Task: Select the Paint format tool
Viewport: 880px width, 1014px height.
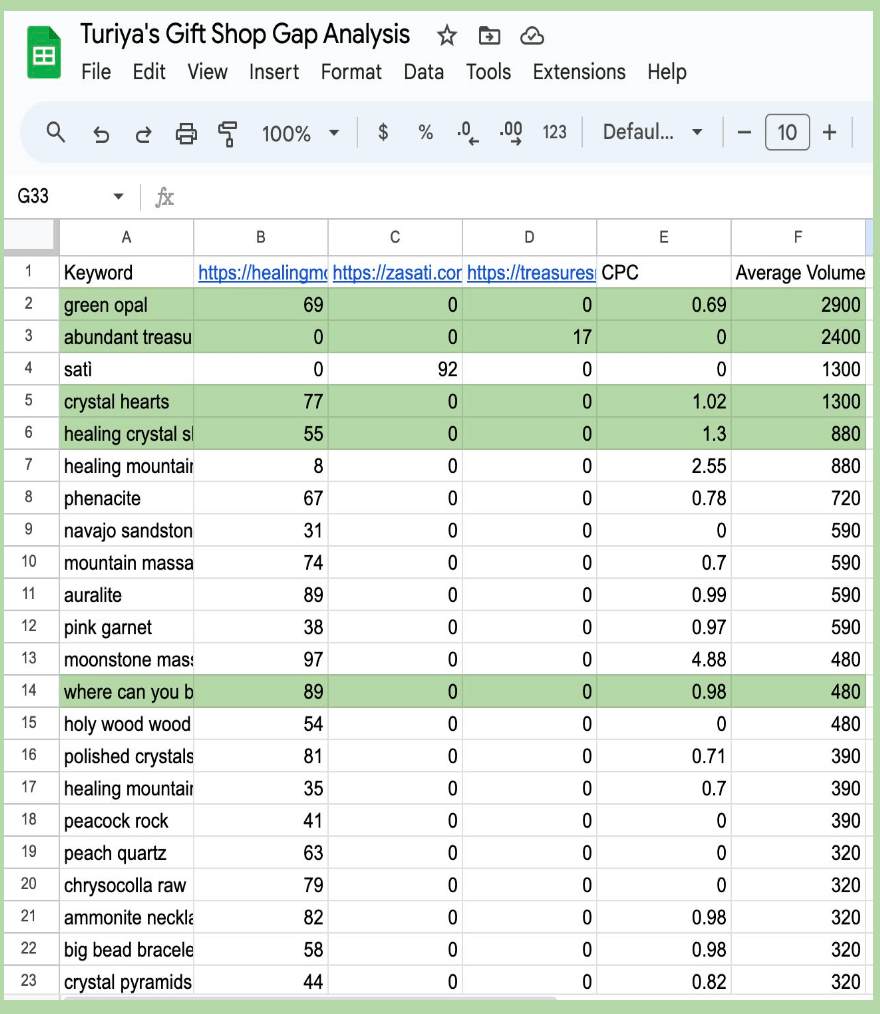Action: point(229,131)
